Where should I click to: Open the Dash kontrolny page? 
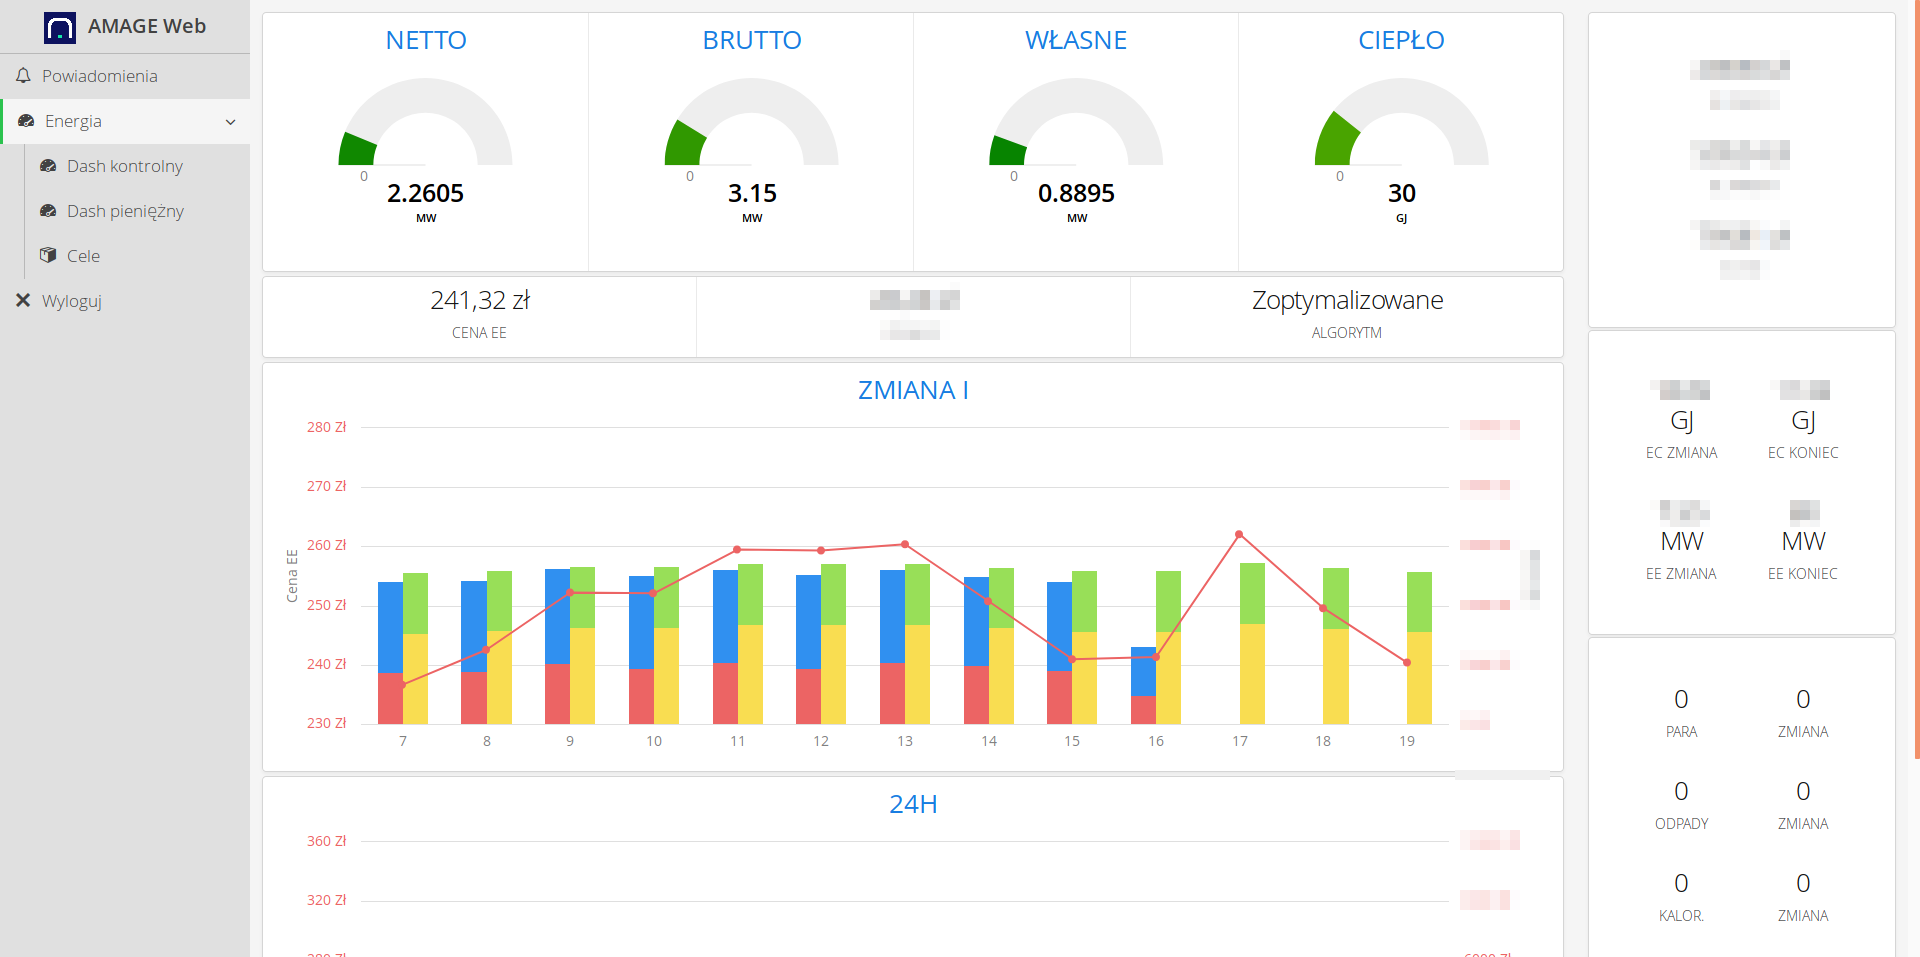pos(125,166)
